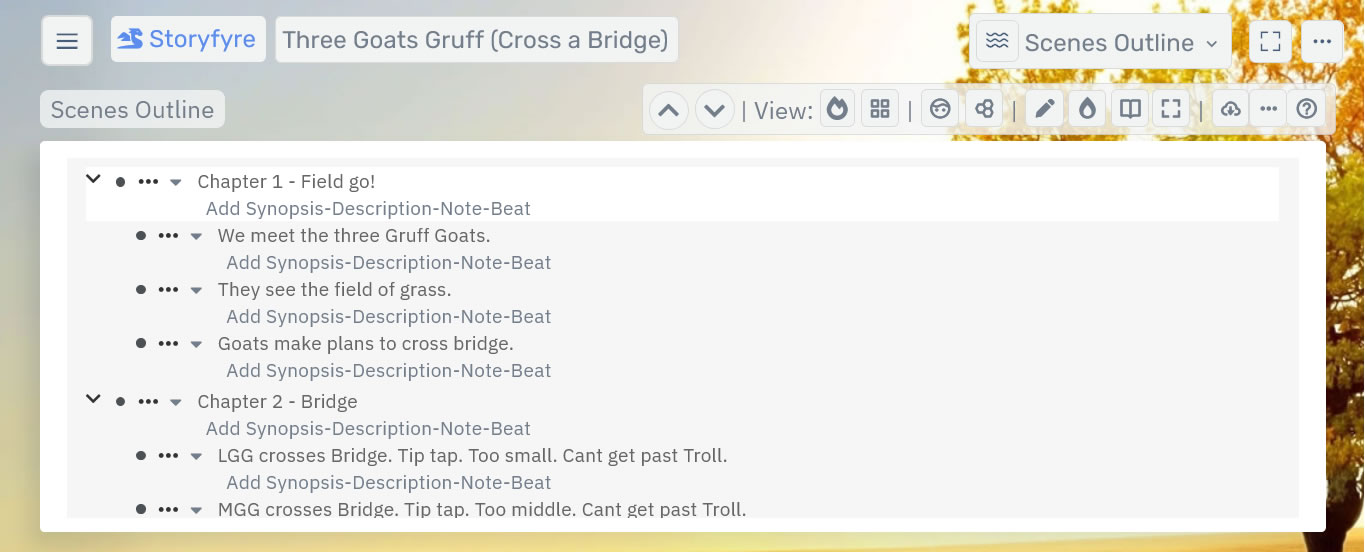This screenshot has width=1365, height=552.
Task: Click the flame view icon
Action: [838, 109]
